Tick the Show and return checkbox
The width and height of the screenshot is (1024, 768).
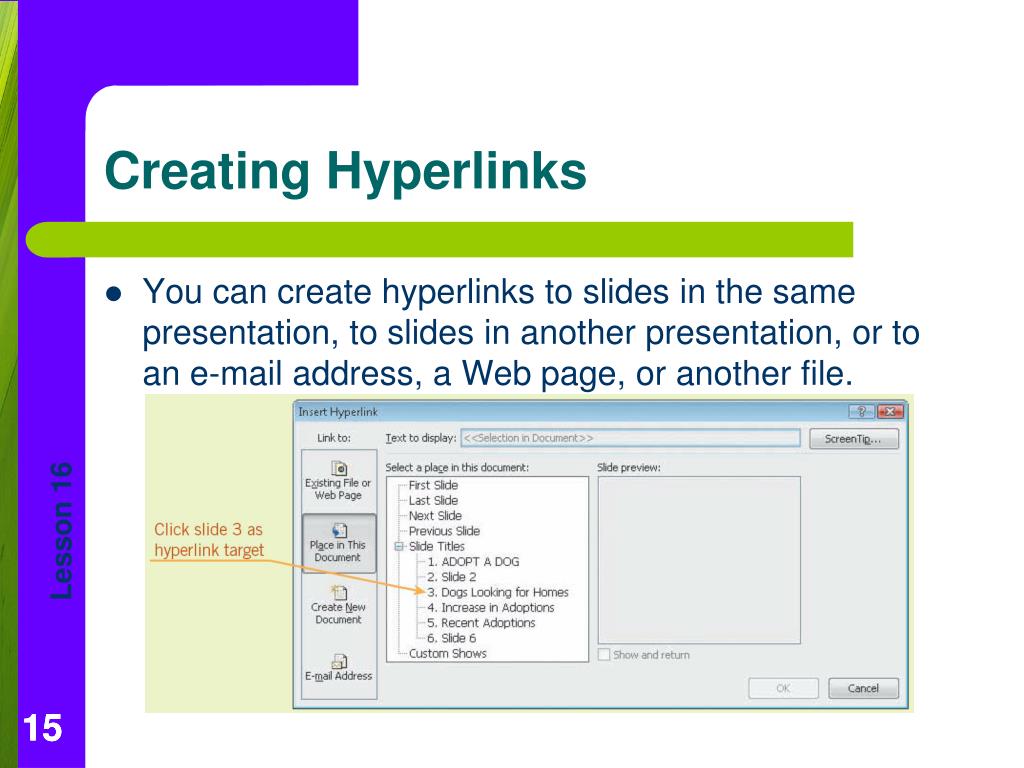[604, 654]
